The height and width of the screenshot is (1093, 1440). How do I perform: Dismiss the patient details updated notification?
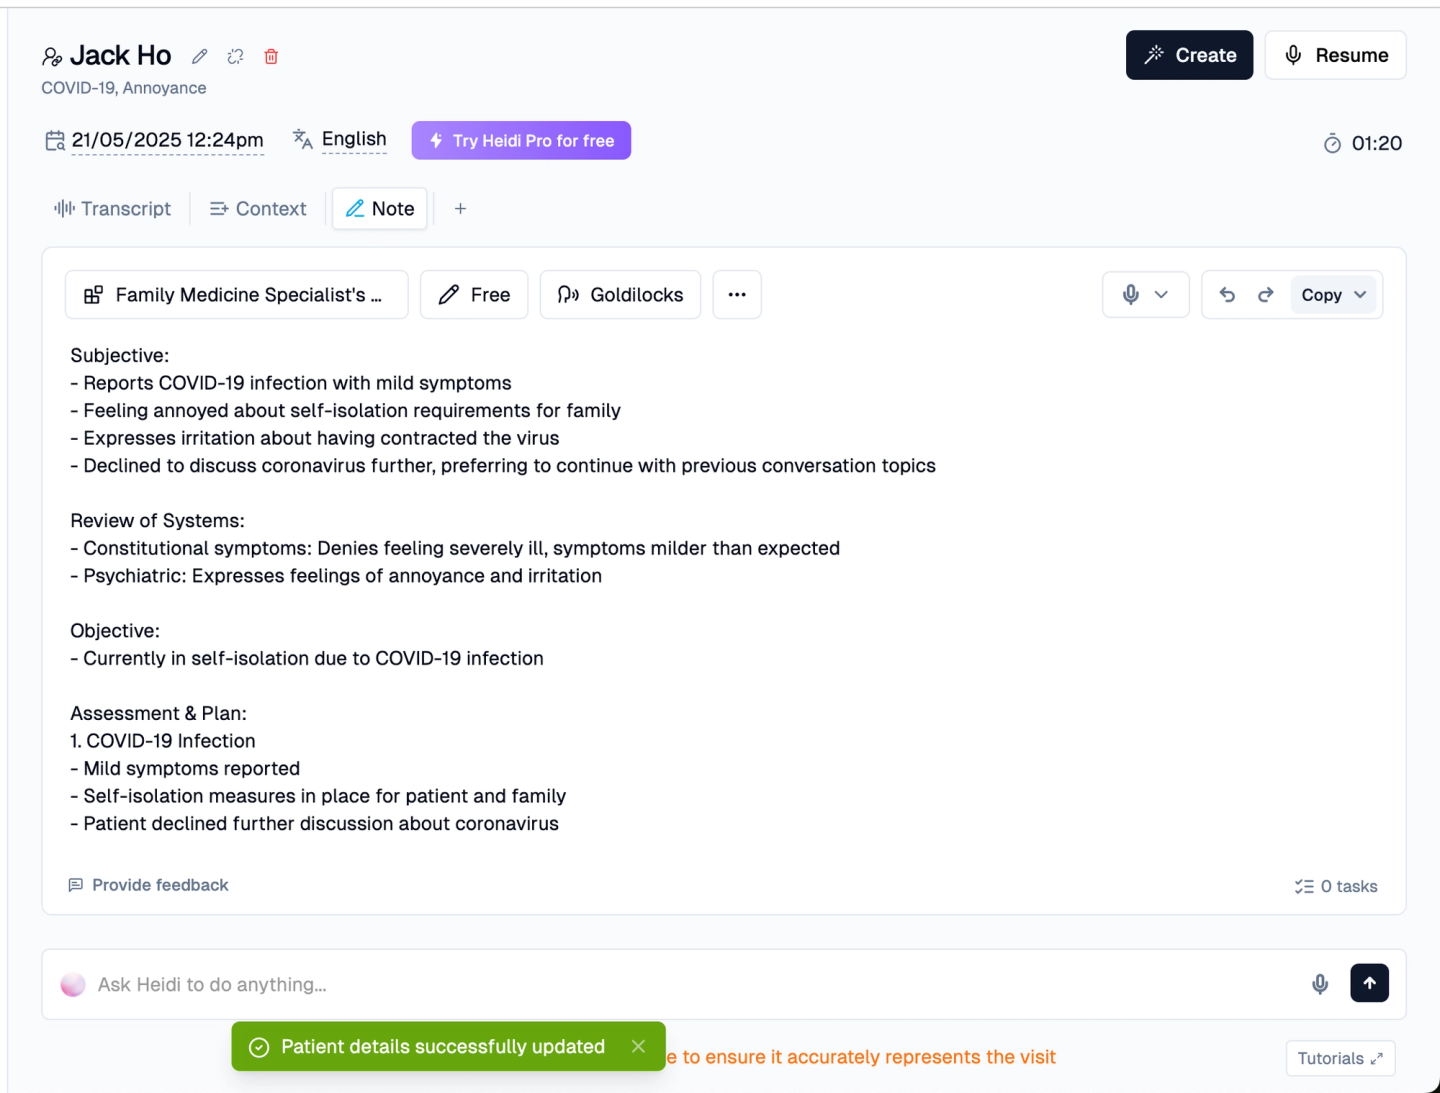[638, 1046]
